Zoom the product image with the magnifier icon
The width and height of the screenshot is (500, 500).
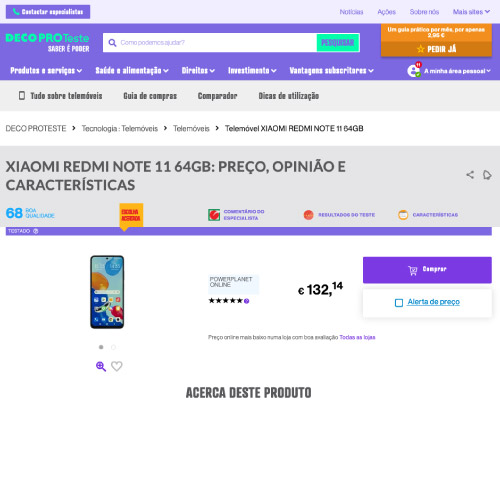click(x=101, y=366)
